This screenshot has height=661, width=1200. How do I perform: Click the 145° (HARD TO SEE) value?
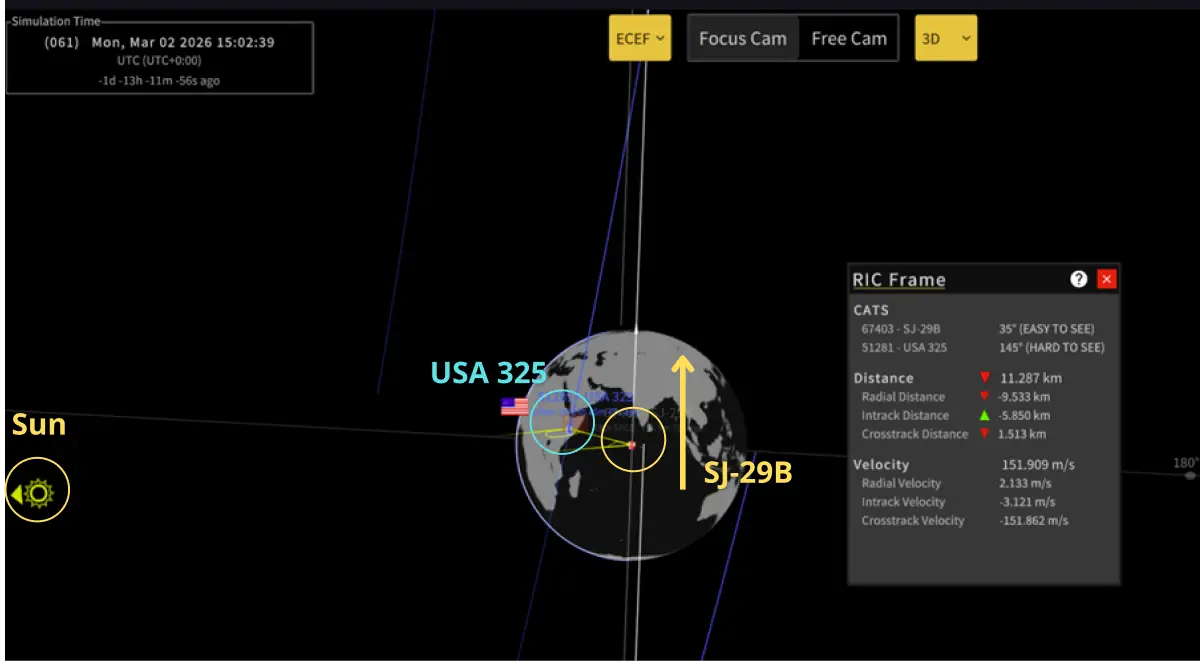pos(1051,348)
